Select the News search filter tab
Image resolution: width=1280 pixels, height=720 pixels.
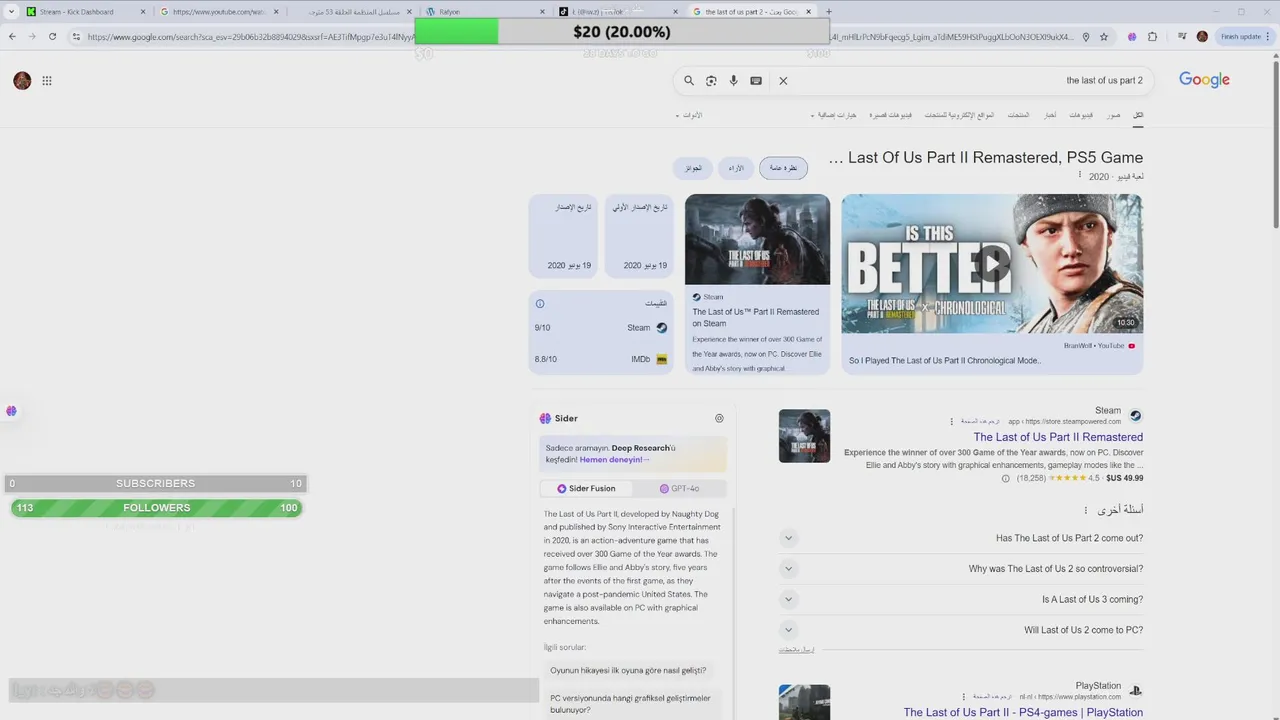pyautogui.click(x=1050, y=115)
